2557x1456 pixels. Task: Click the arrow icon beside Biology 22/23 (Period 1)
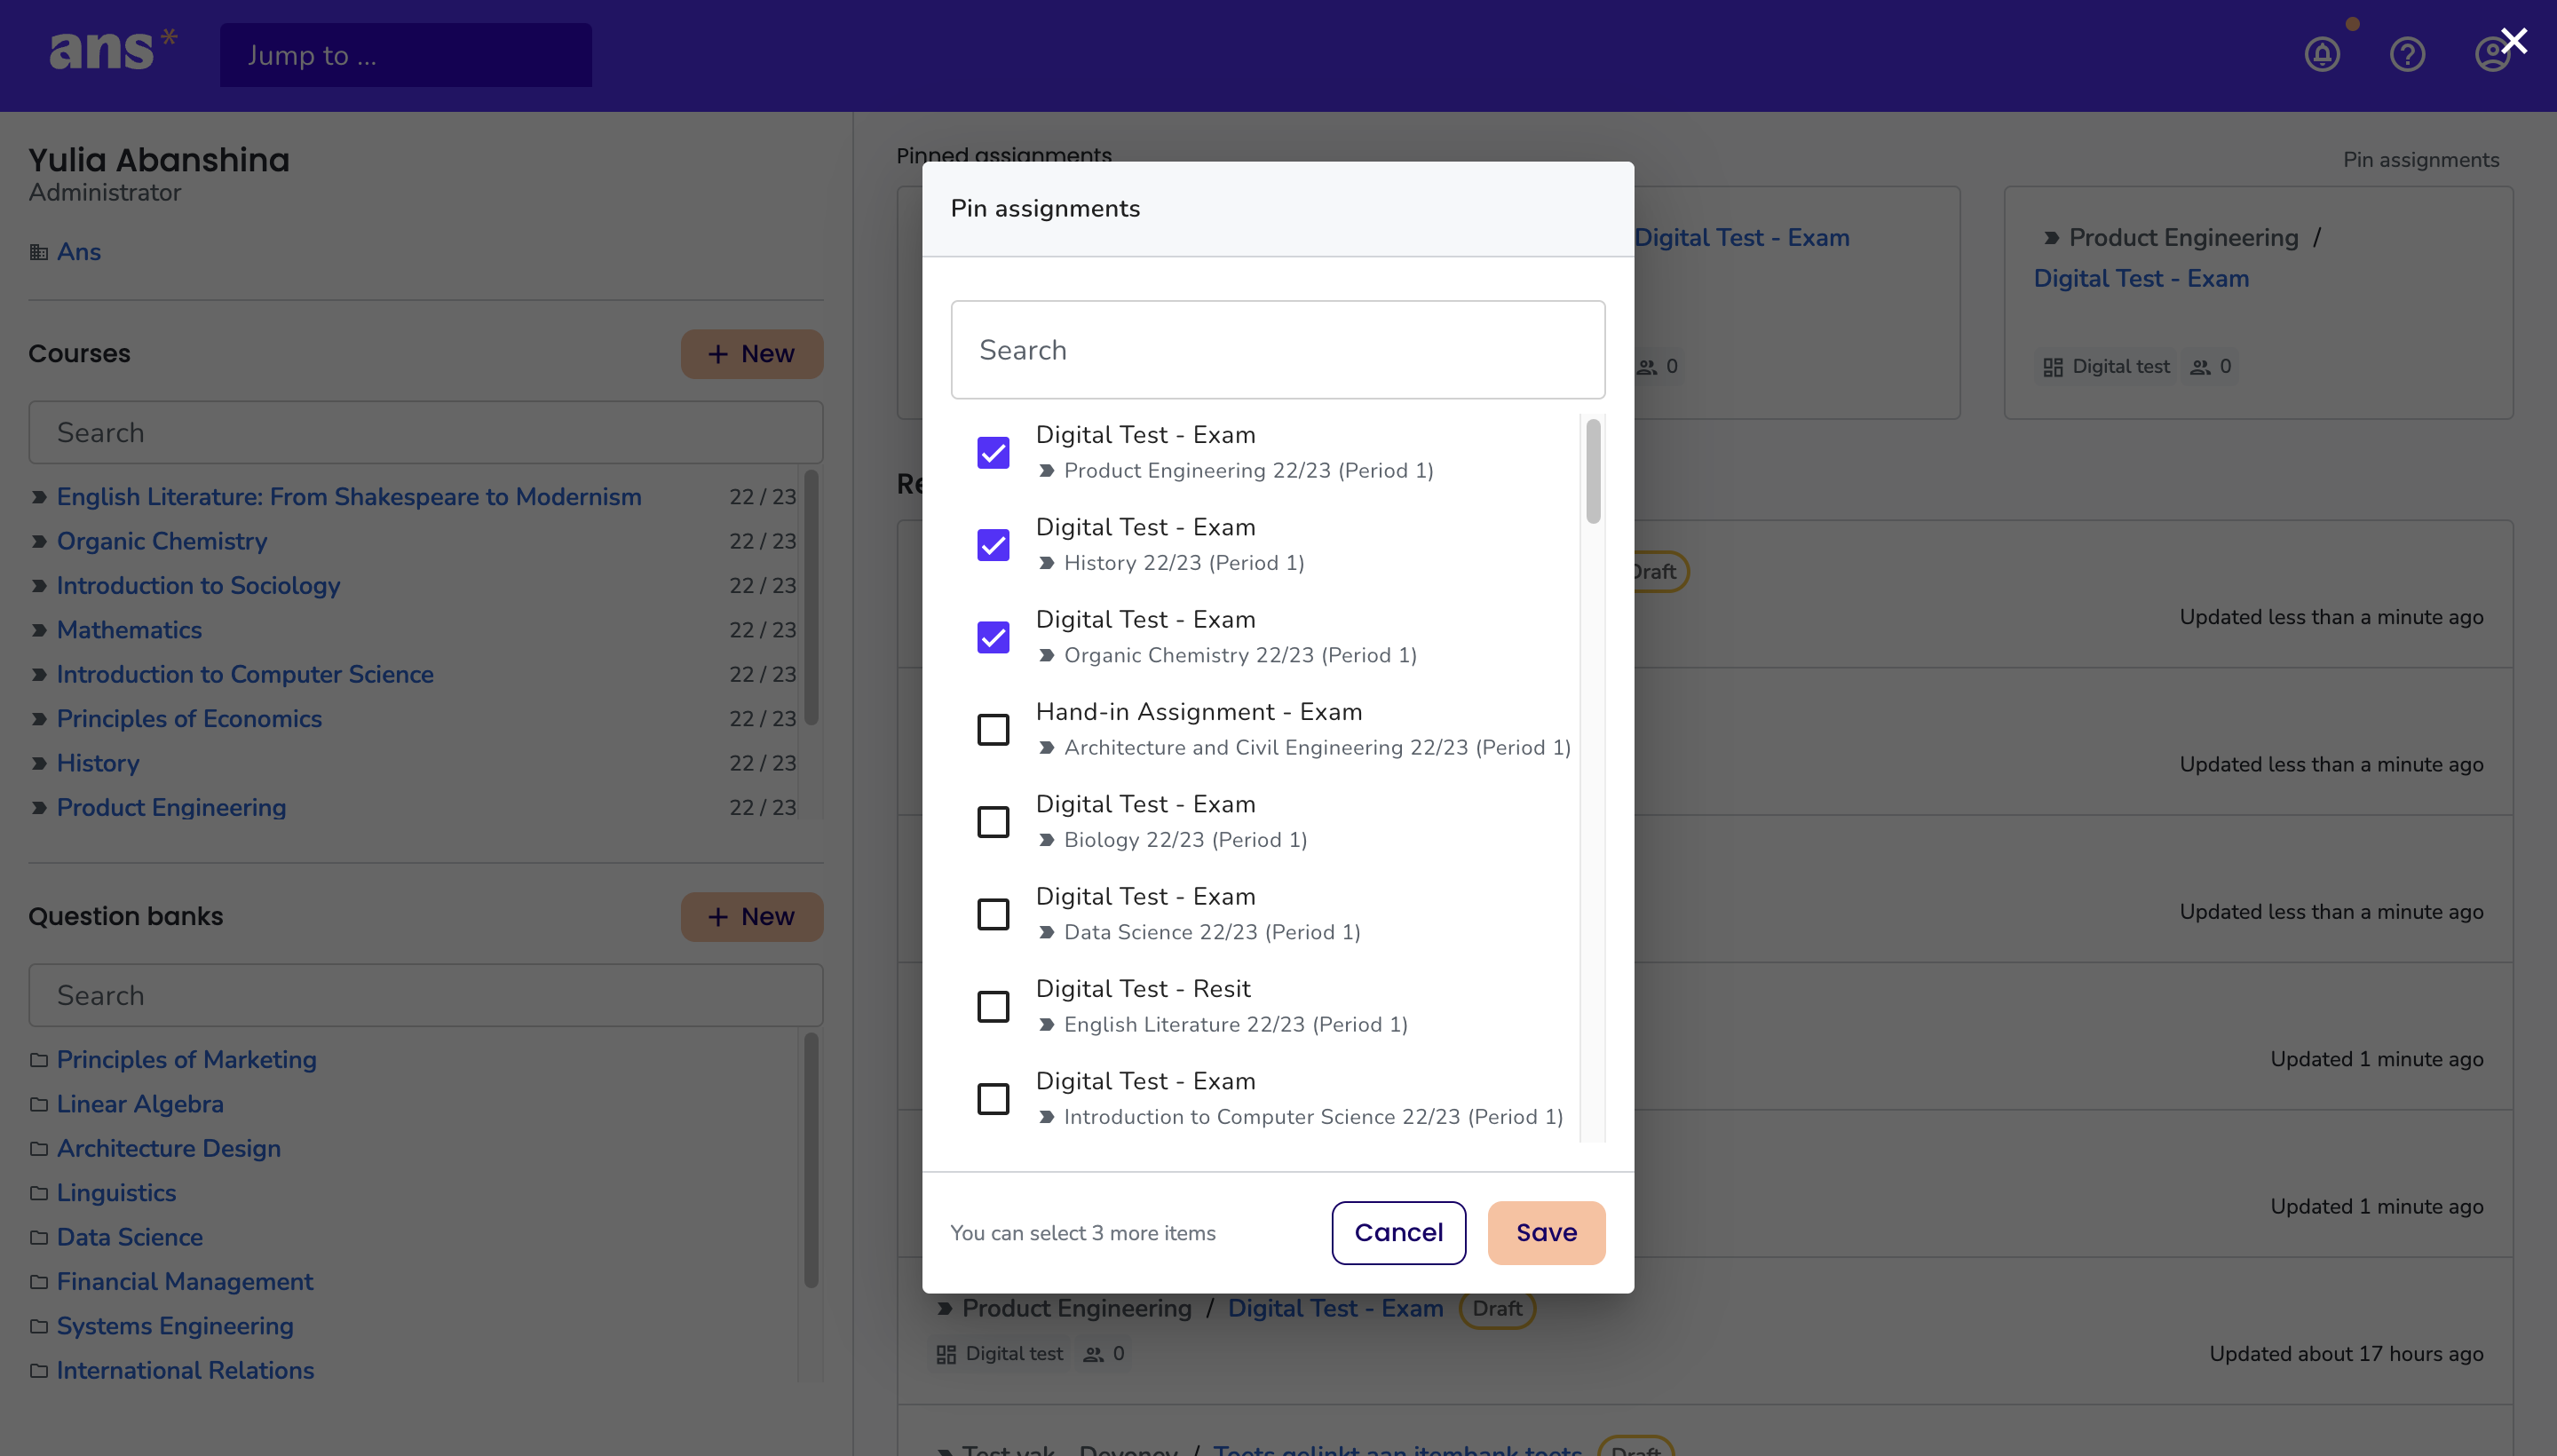point(1046,840)
